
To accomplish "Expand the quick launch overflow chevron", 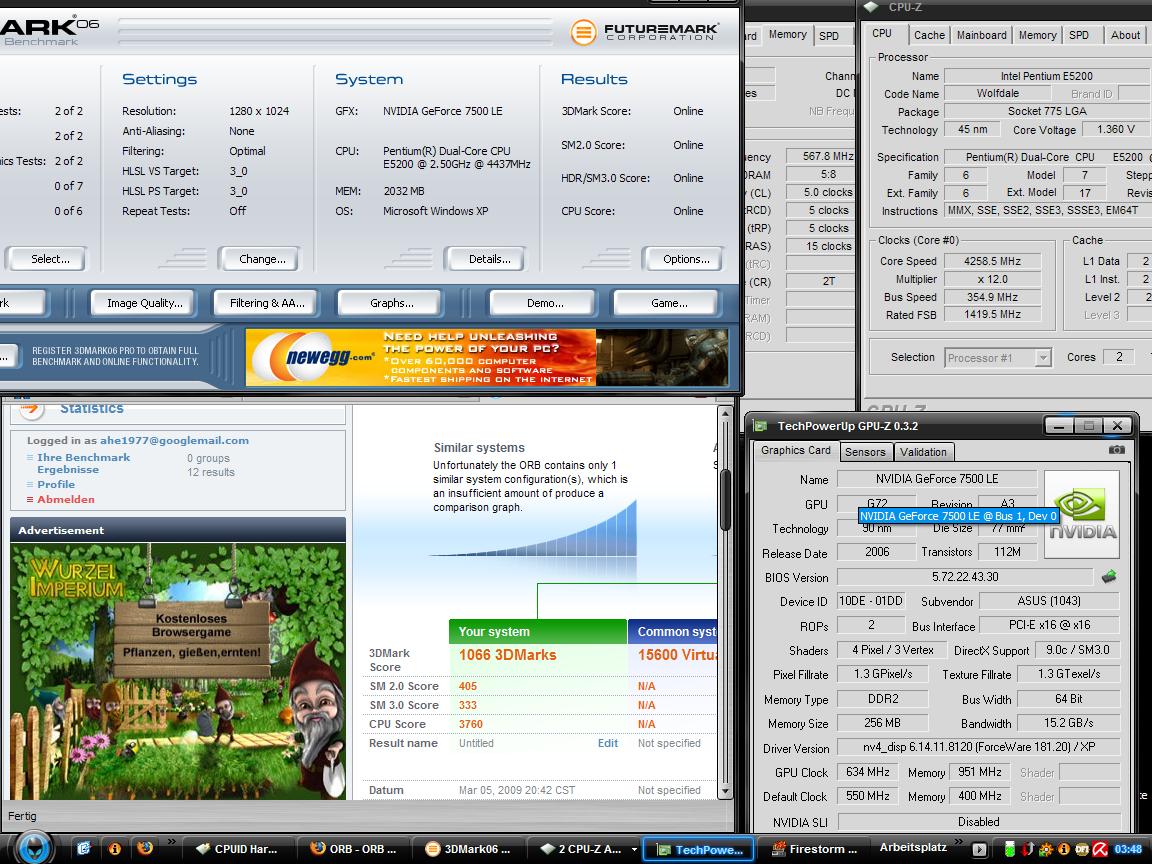I will click(171, 842).
